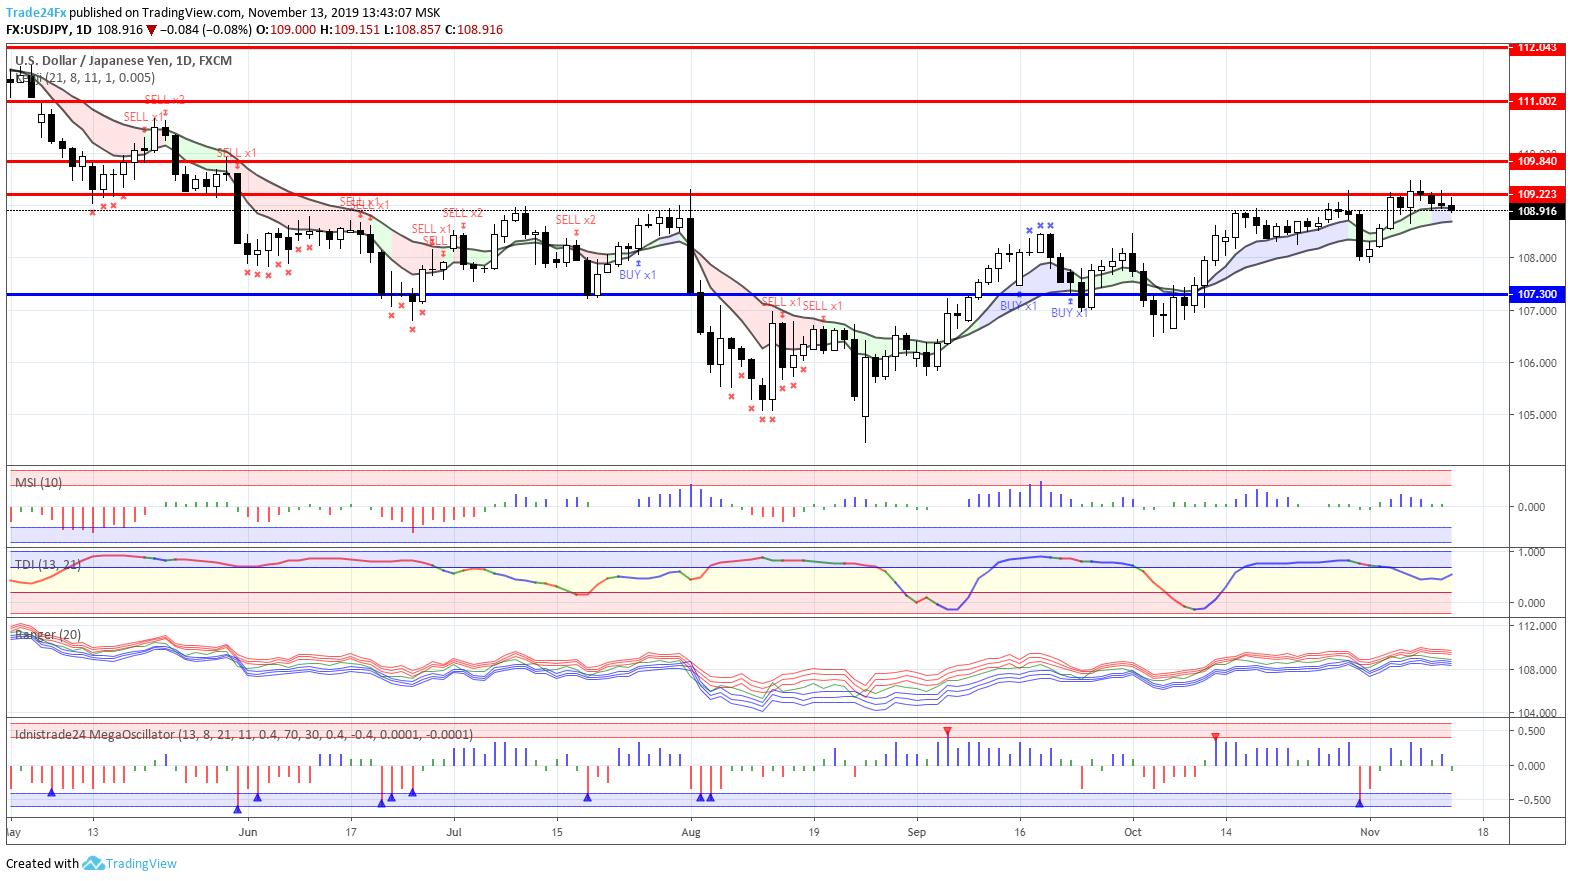Click the 1.000 value on the TDI scale
This screenshot has width=1572, height=881.
coord(1531,552)
